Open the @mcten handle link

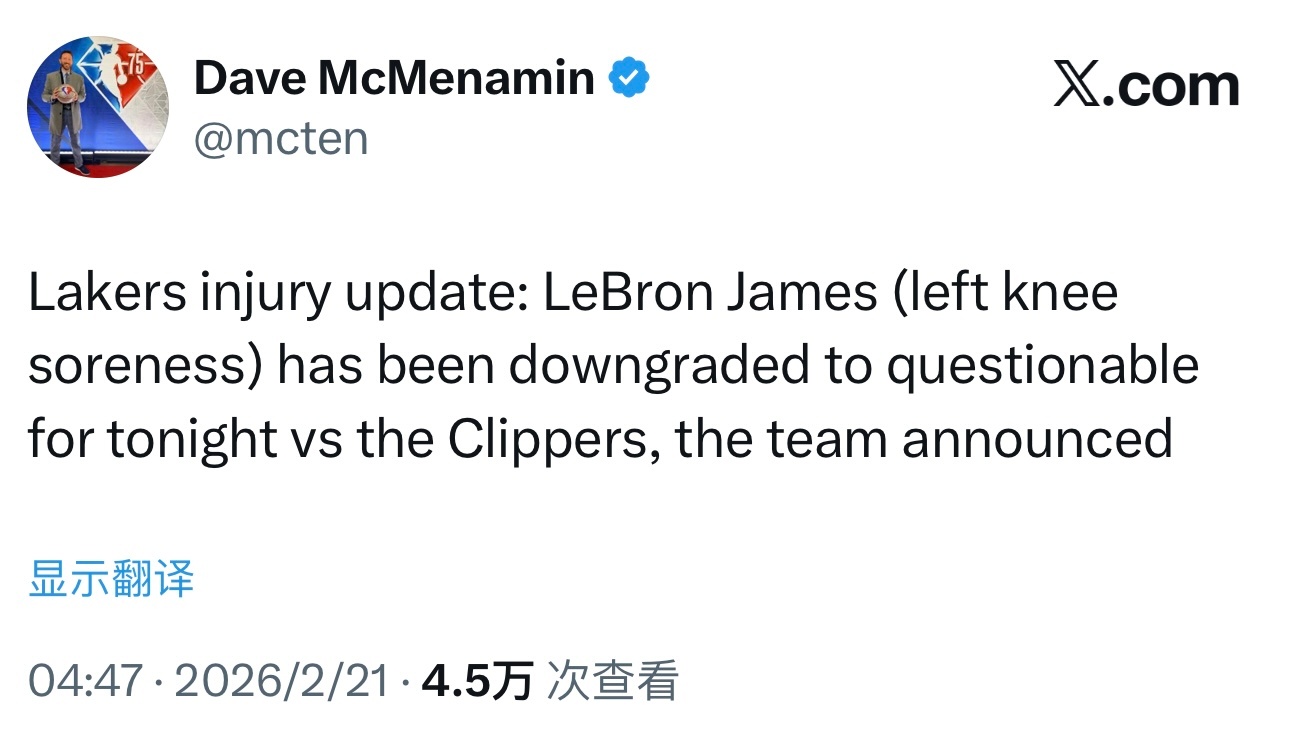point(281,138)
